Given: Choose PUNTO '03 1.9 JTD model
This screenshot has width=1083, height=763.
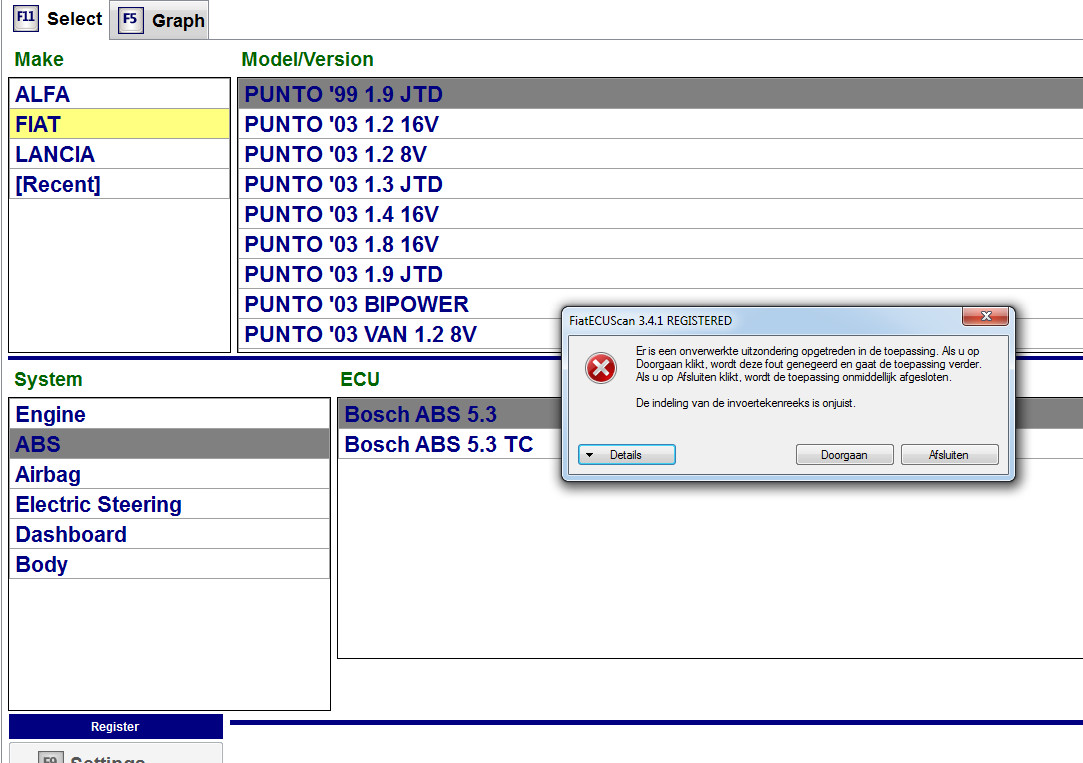Looking at the screenshot, I should click(660, 274).
